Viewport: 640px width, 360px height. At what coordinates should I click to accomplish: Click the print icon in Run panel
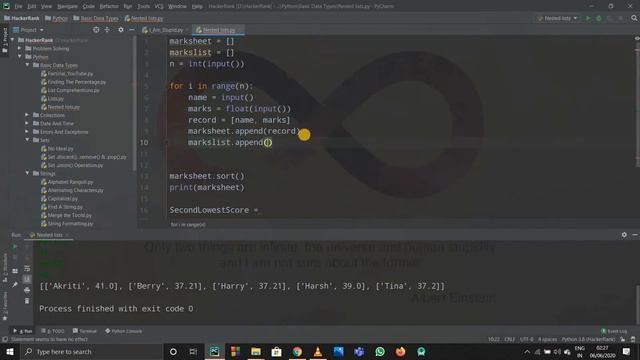(27, 290)
